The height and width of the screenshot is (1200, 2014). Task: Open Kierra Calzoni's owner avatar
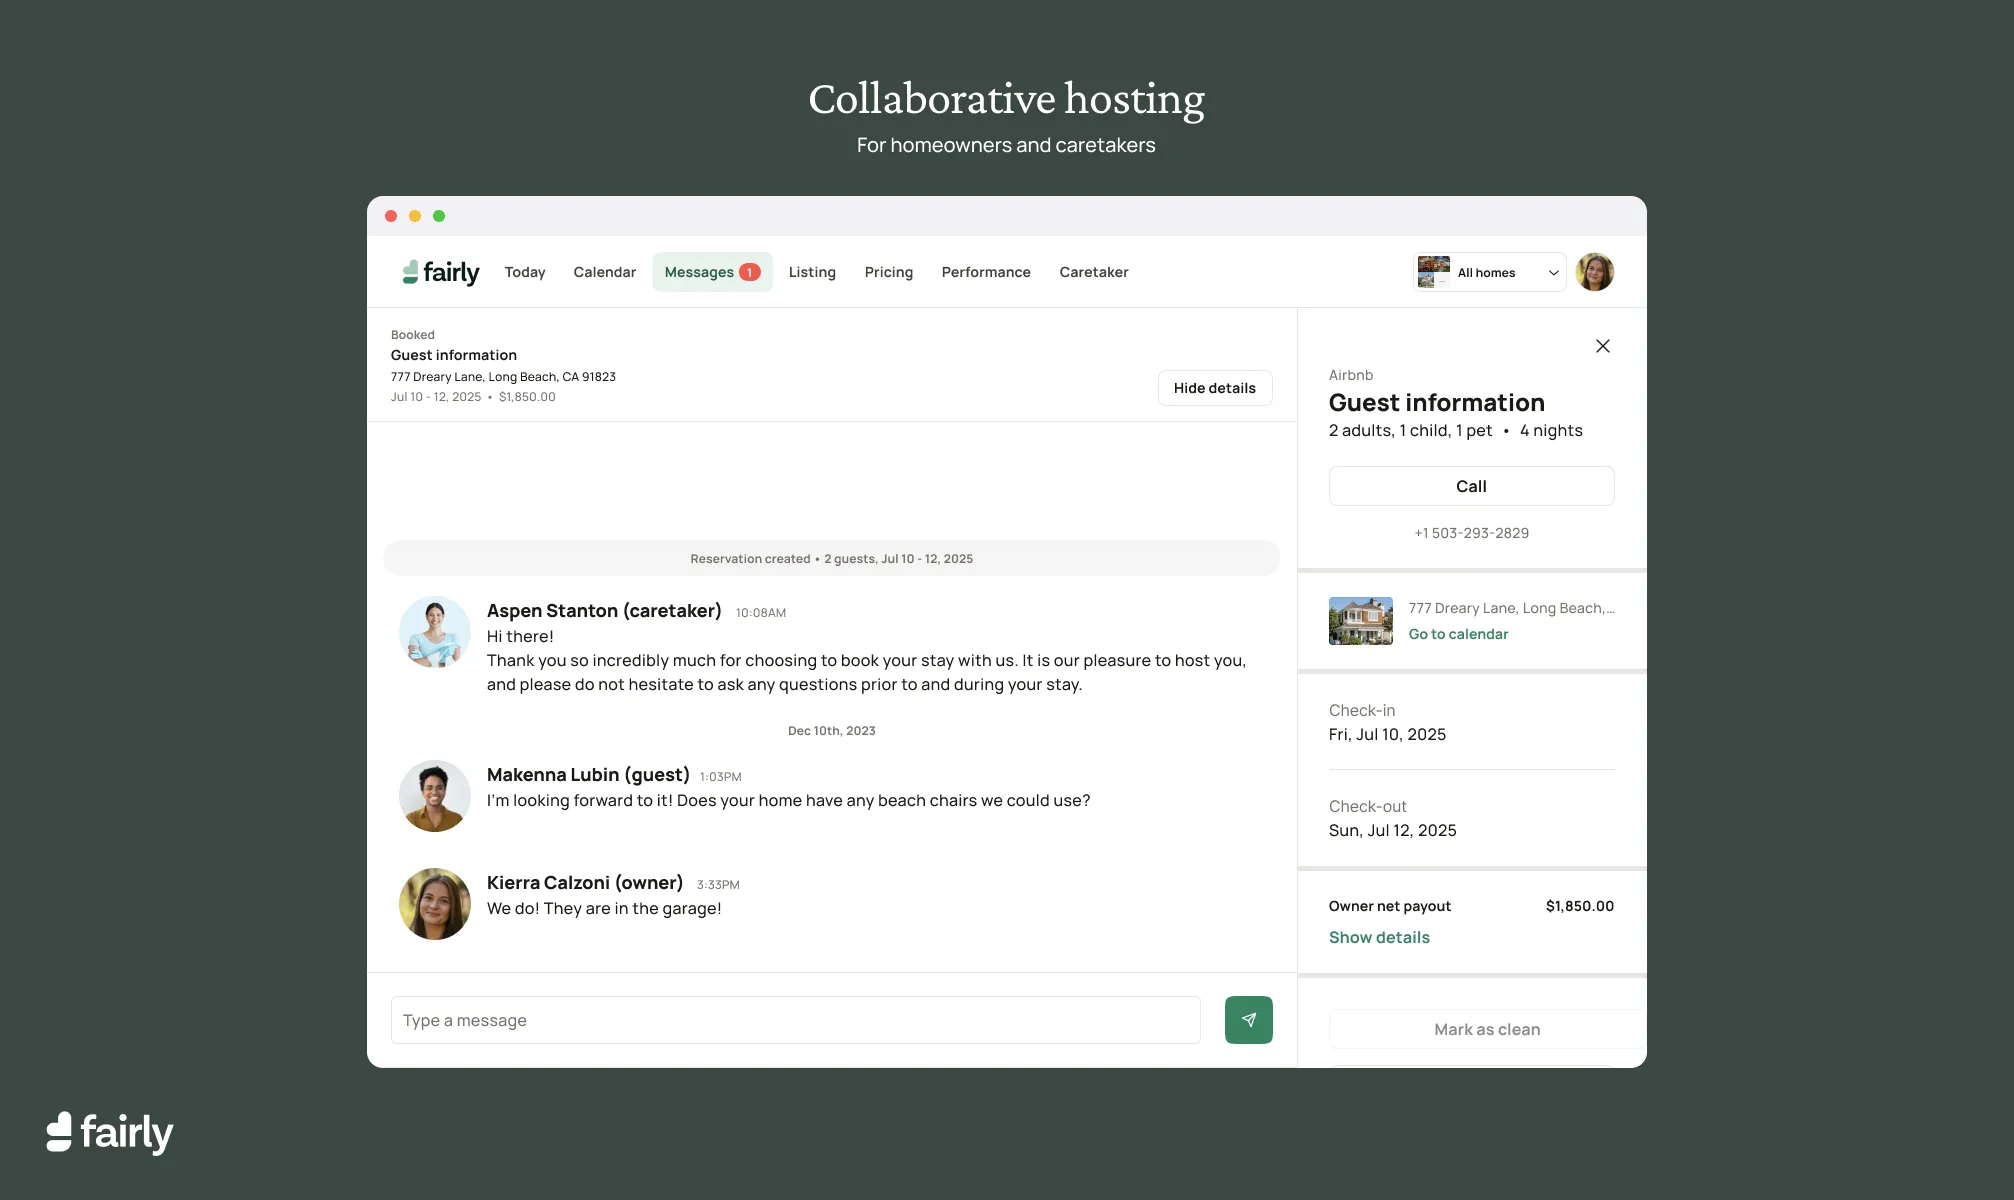pos(434,904)
